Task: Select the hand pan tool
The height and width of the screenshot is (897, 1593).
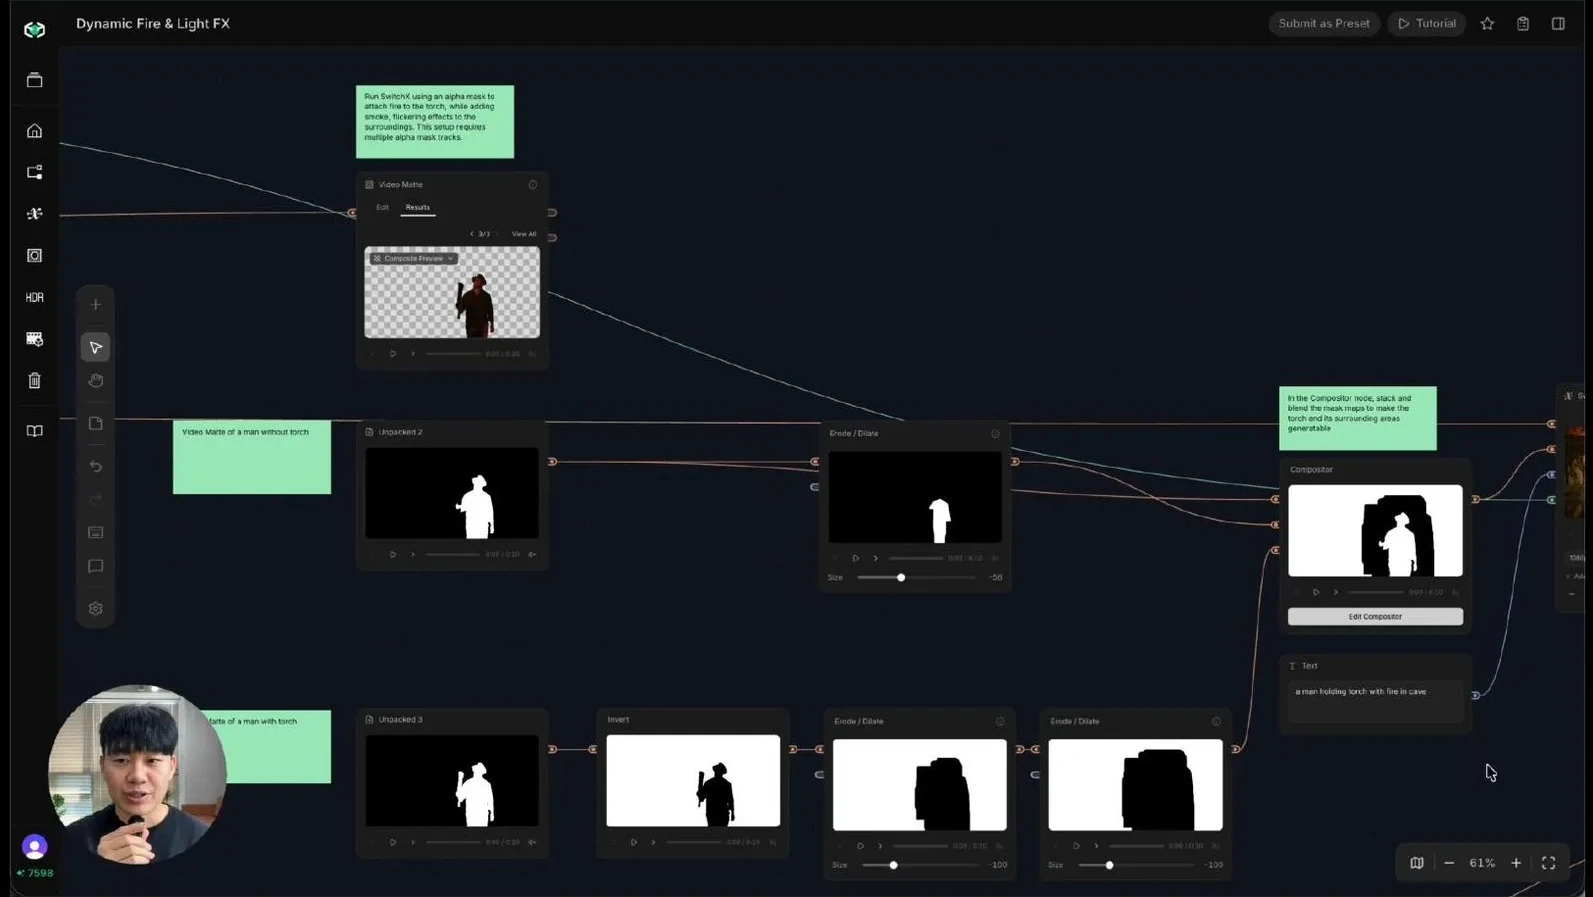Action: pyautogui.click(x=96, y=381)
